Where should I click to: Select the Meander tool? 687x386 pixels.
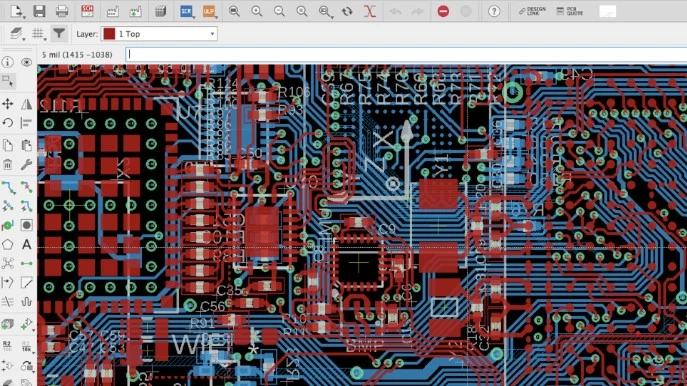[26, 301]
